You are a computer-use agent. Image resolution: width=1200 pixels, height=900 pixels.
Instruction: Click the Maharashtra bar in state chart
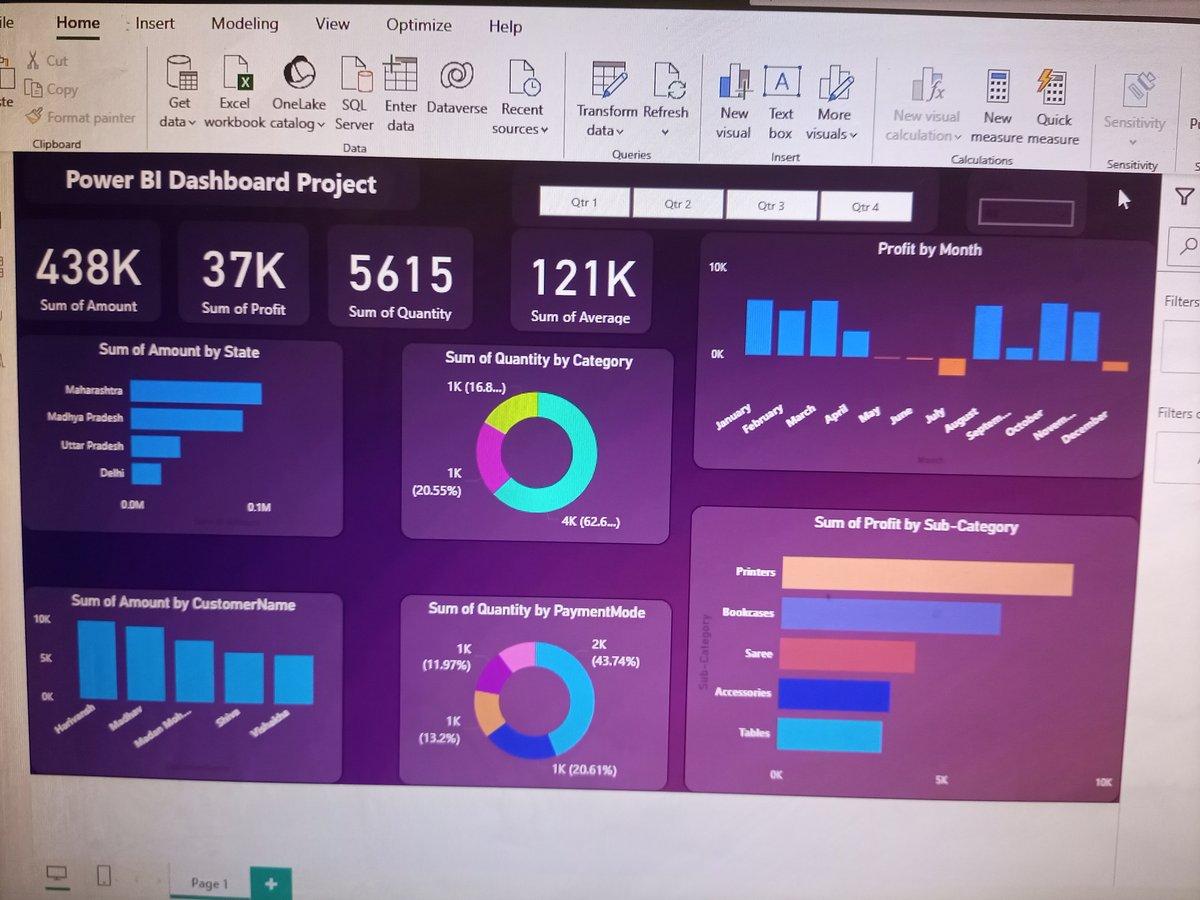click(x=196, y=393)
